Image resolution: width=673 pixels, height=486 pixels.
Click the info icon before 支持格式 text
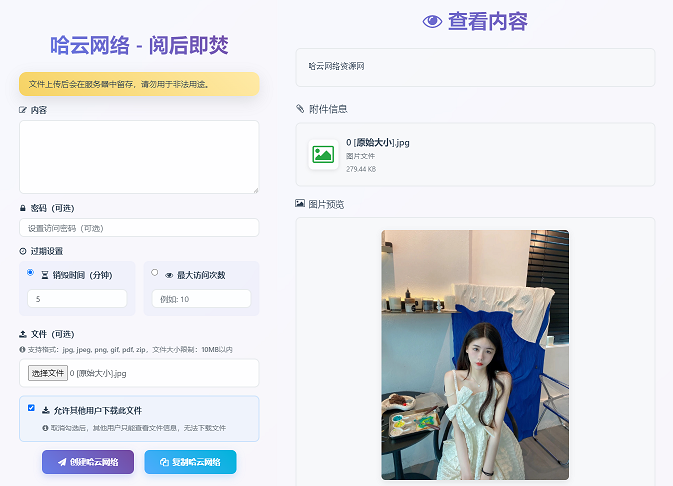[22, 349]
